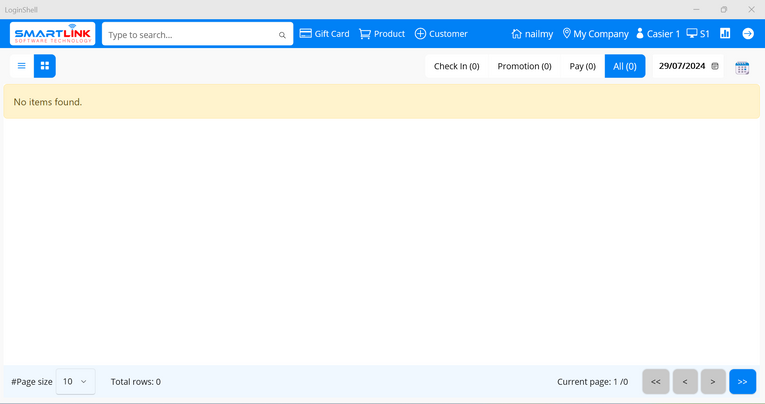Select the Check In (0) tab
765x404 pixels.
click(x=456, y=66)
